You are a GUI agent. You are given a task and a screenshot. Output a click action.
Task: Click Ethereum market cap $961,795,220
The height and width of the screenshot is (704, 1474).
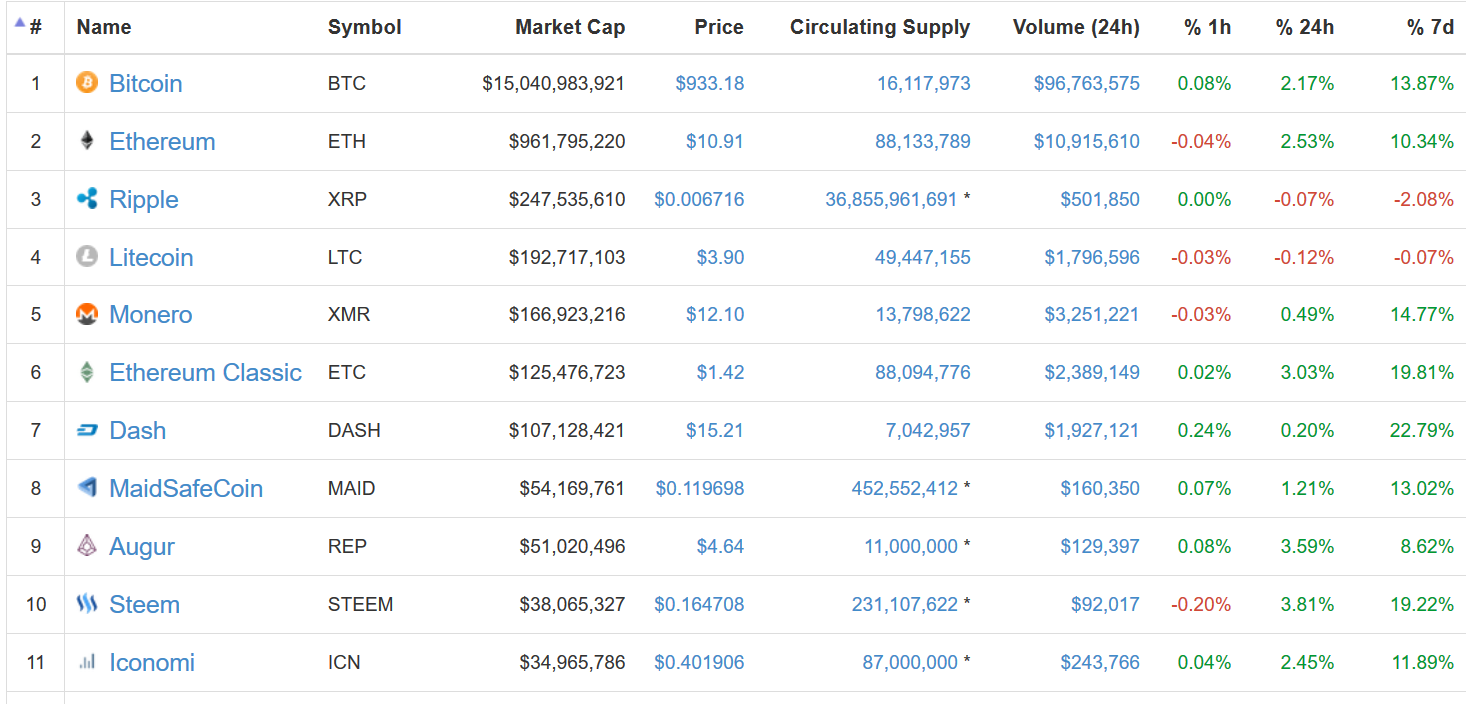click(x=567, y=141)
